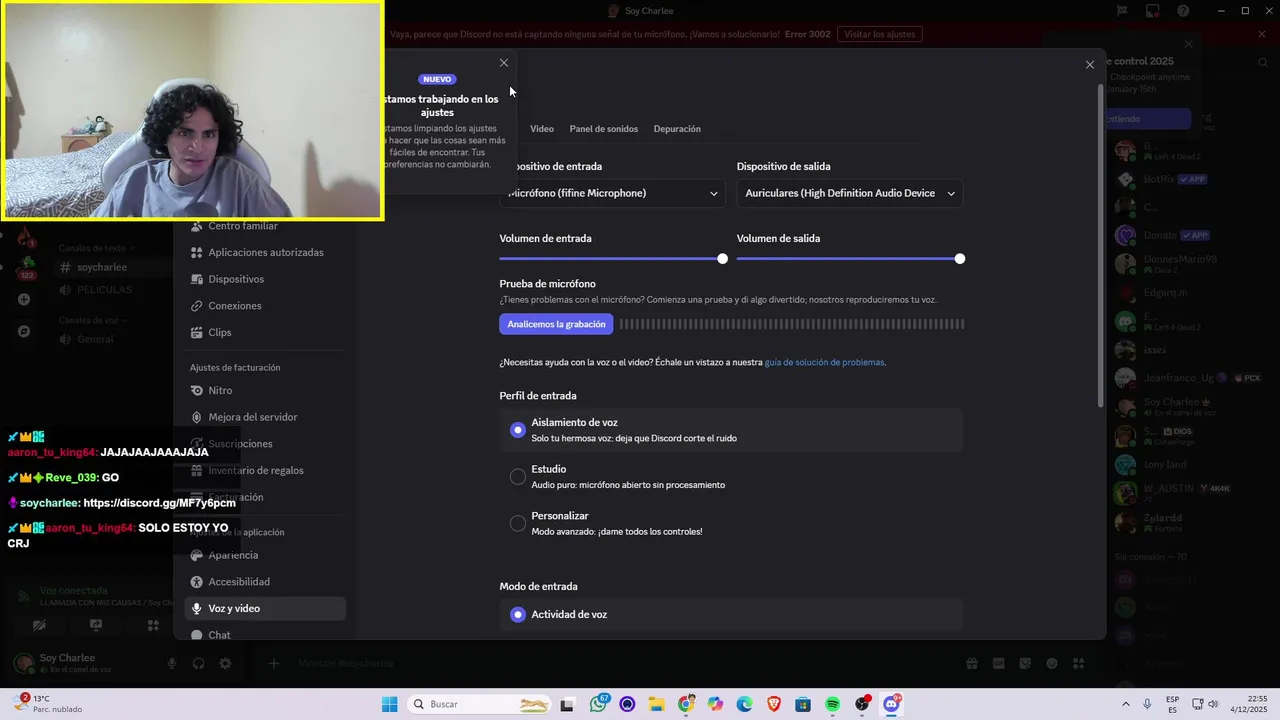Open Dispositivo de salida headphones dropdown
The height and width of the screenshot is (720, 1280).
tap(850, 193)
